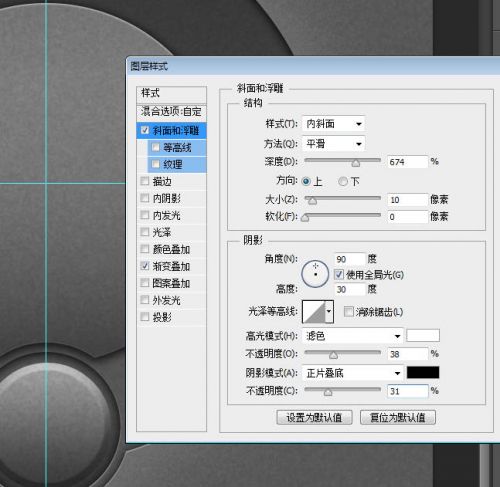This screenshot has width=500, height=487.
Task: Open the gloss contour curve thumbnail
Action: [x=313, y=312]
